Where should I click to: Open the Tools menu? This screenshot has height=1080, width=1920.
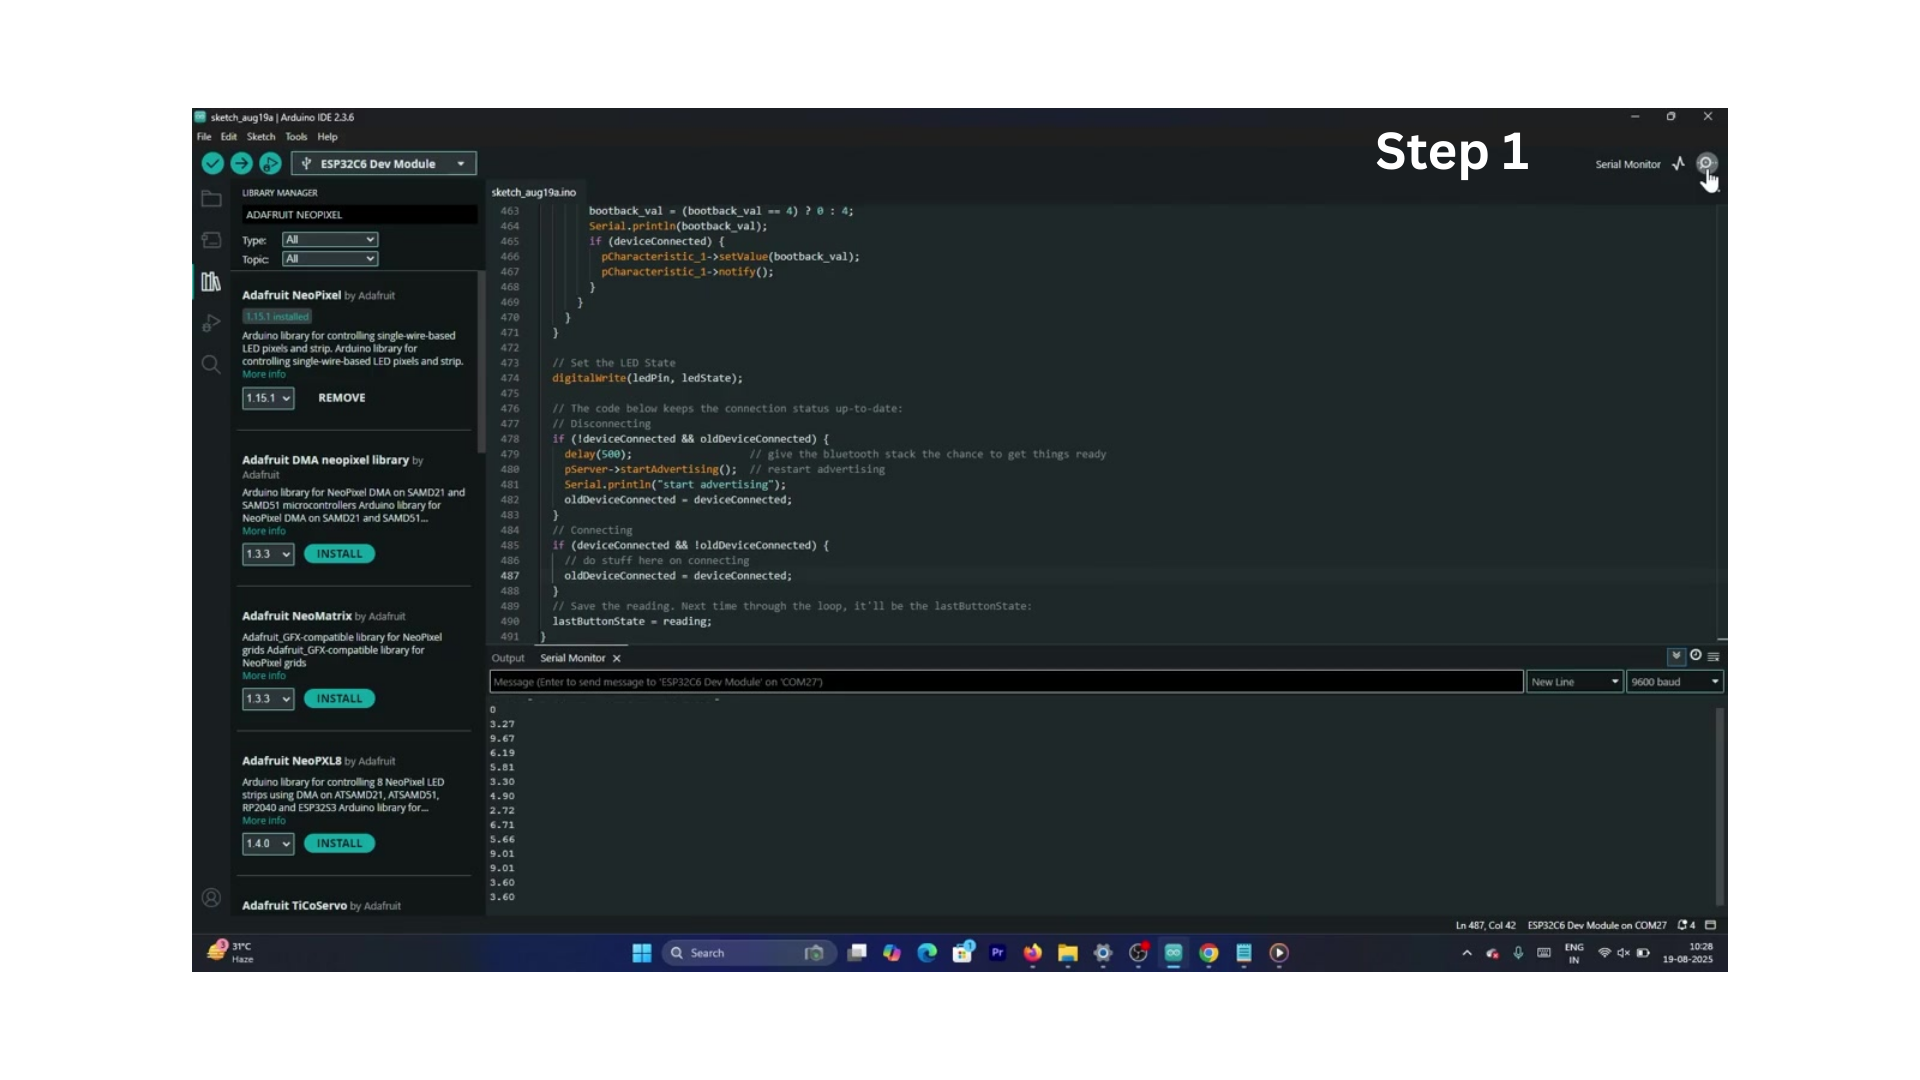(x=296, y=137)
